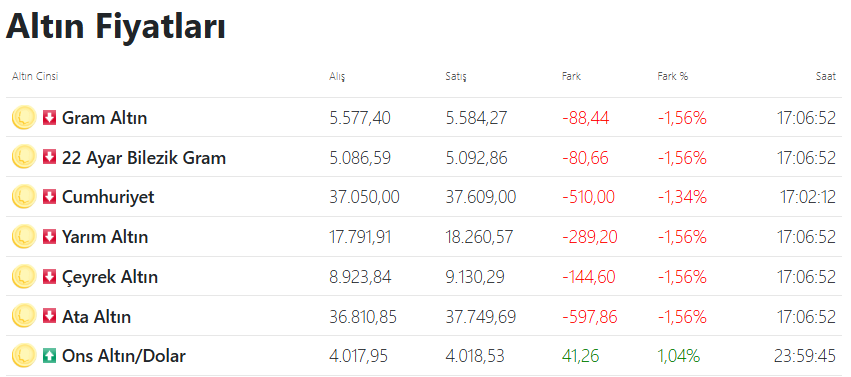Open the 22 Ayar Bilezik Gram link

tap(144, 158)
